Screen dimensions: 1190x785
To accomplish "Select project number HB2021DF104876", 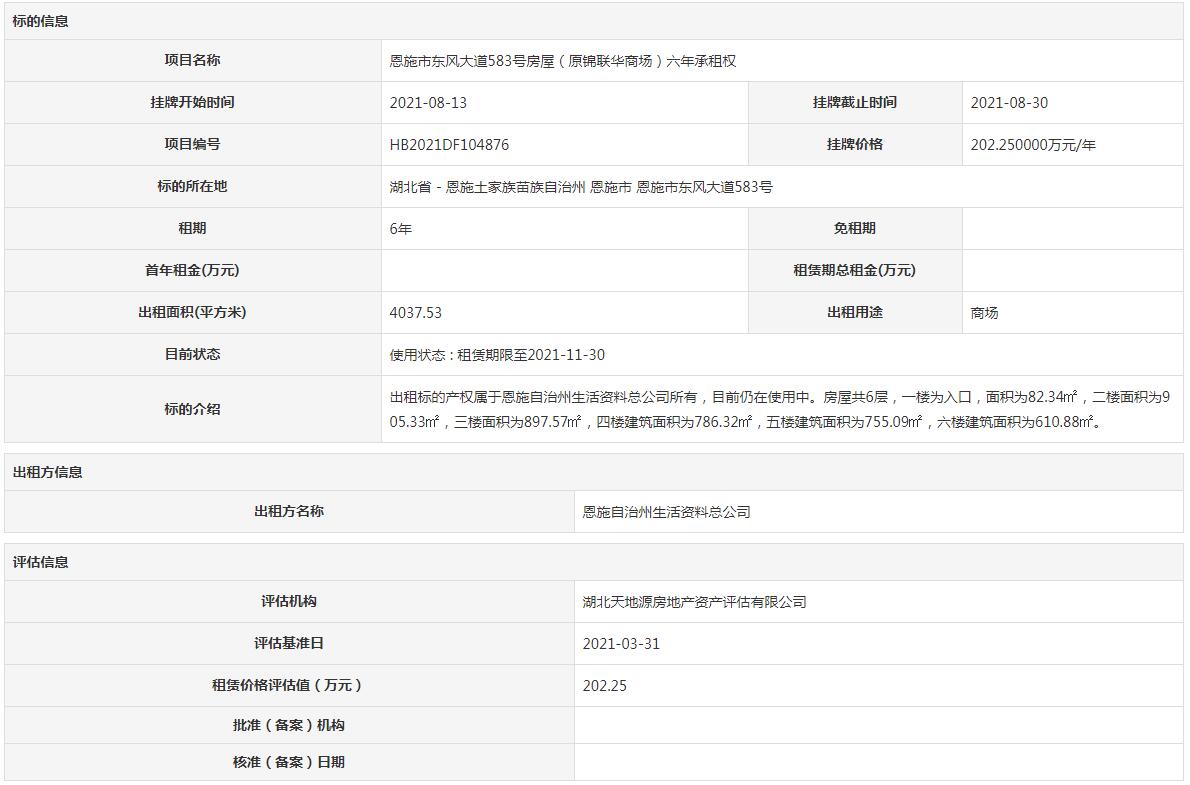I will 449,145.
